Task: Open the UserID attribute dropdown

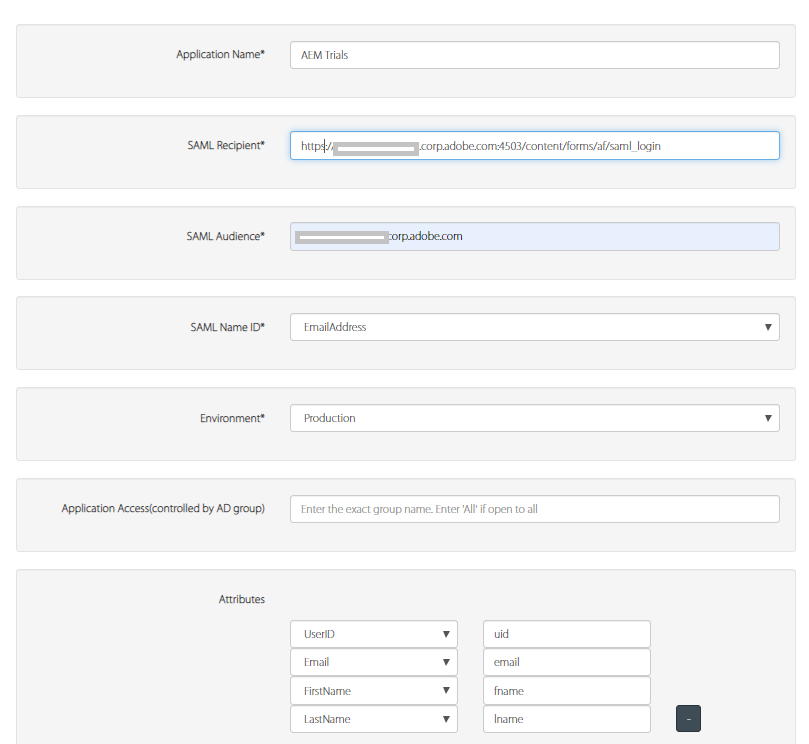Action: tap(373, 633)
